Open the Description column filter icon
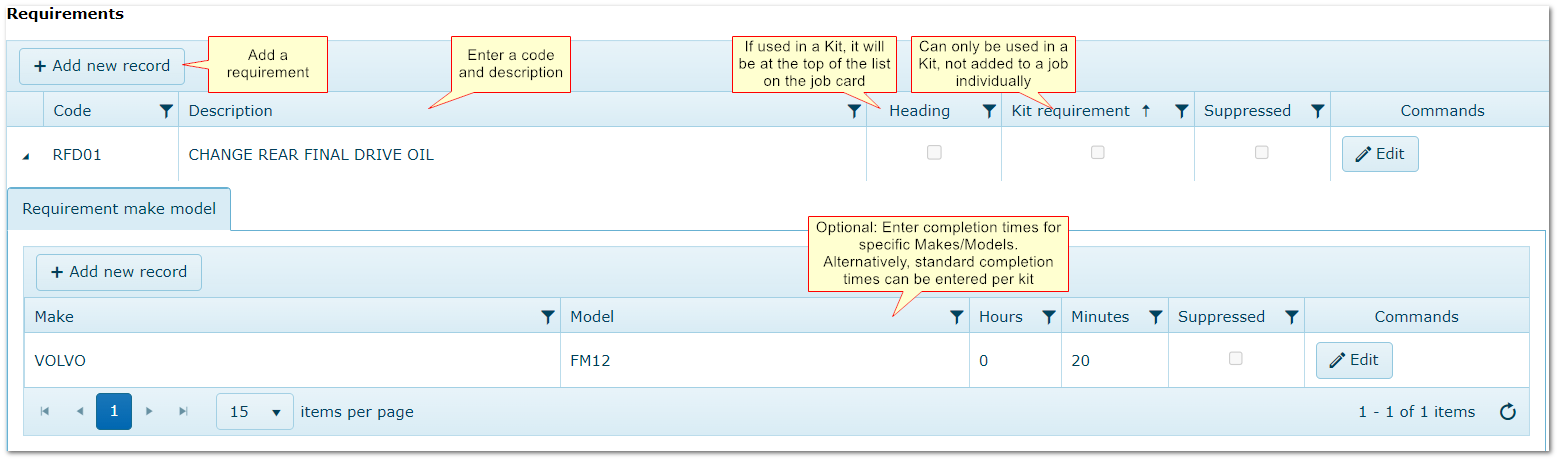This screenshot has height=461, width=1559. 854,111
